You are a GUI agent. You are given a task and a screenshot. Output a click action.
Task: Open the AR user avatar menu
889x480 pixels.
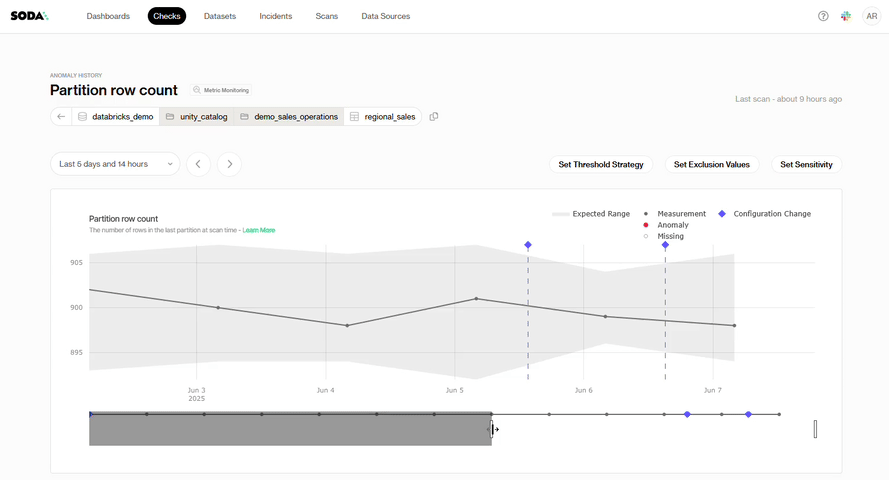[871, 16]
